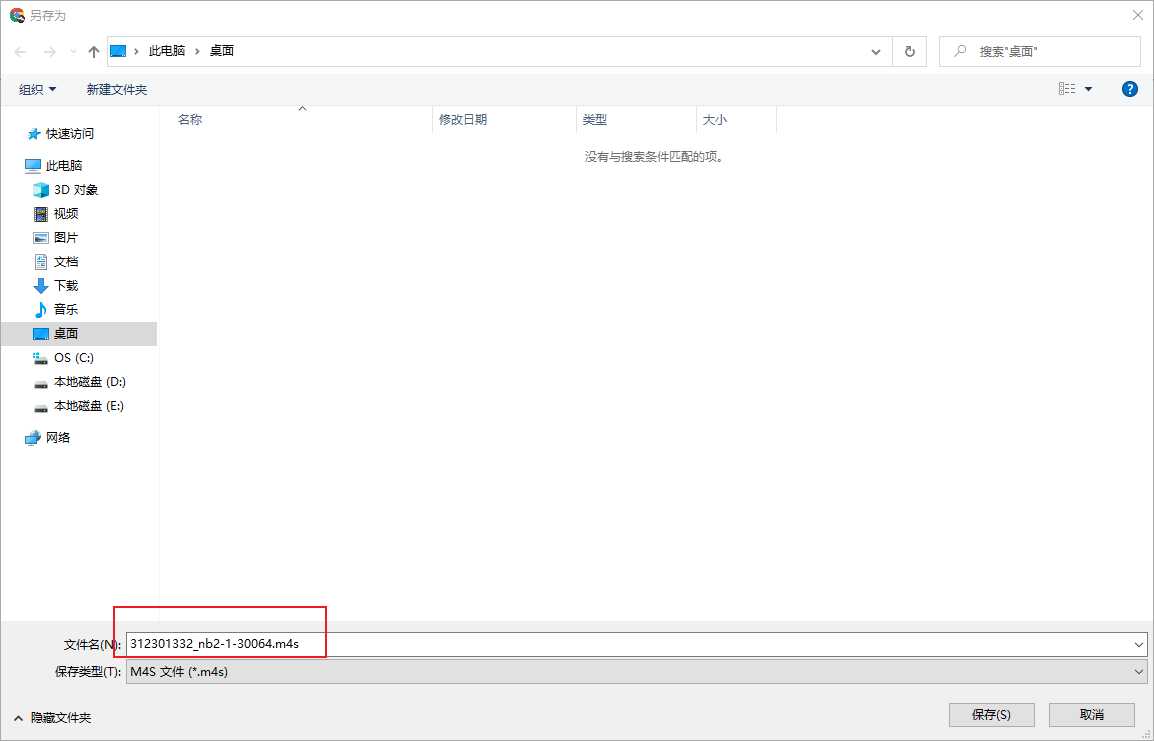
Task: Open 音乐 folder in sidebar
Action: (66, 310)
